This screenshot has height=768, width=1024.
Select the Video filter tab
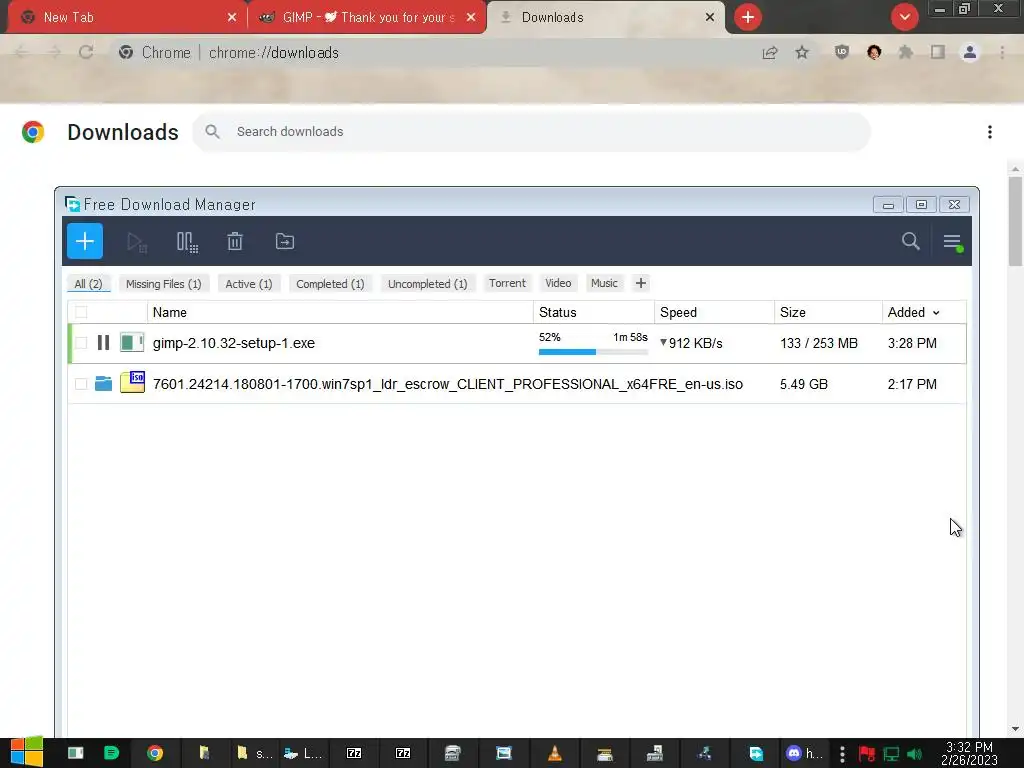point(558,283)
